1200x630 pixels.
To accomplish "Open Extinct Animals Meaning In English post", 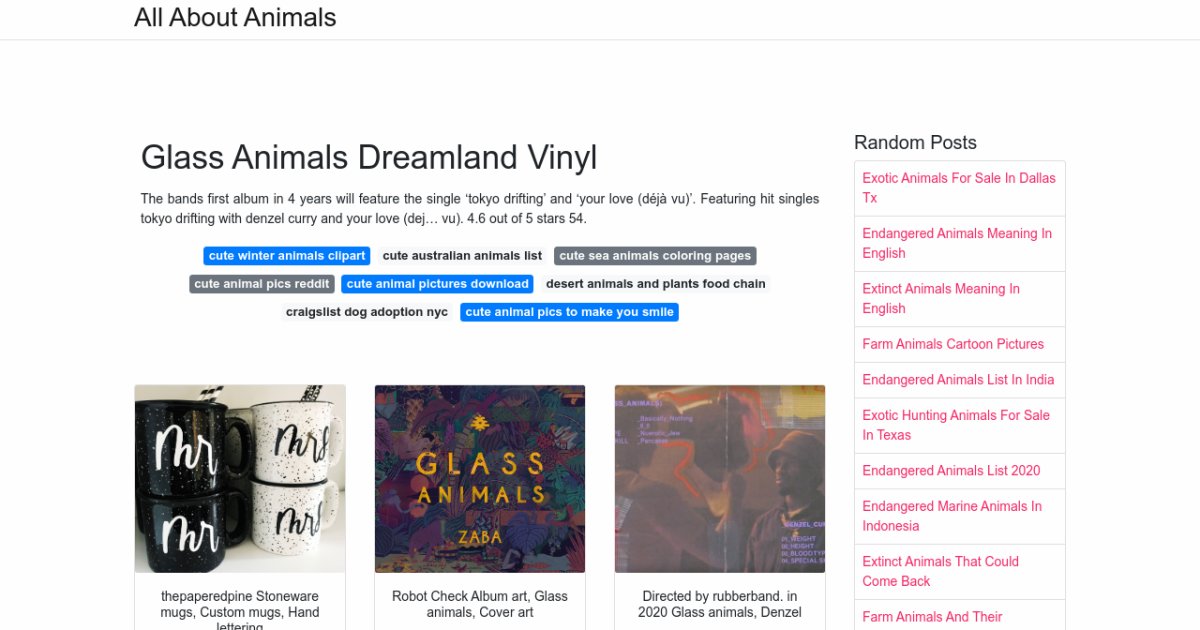I will [x=941, y=298].
